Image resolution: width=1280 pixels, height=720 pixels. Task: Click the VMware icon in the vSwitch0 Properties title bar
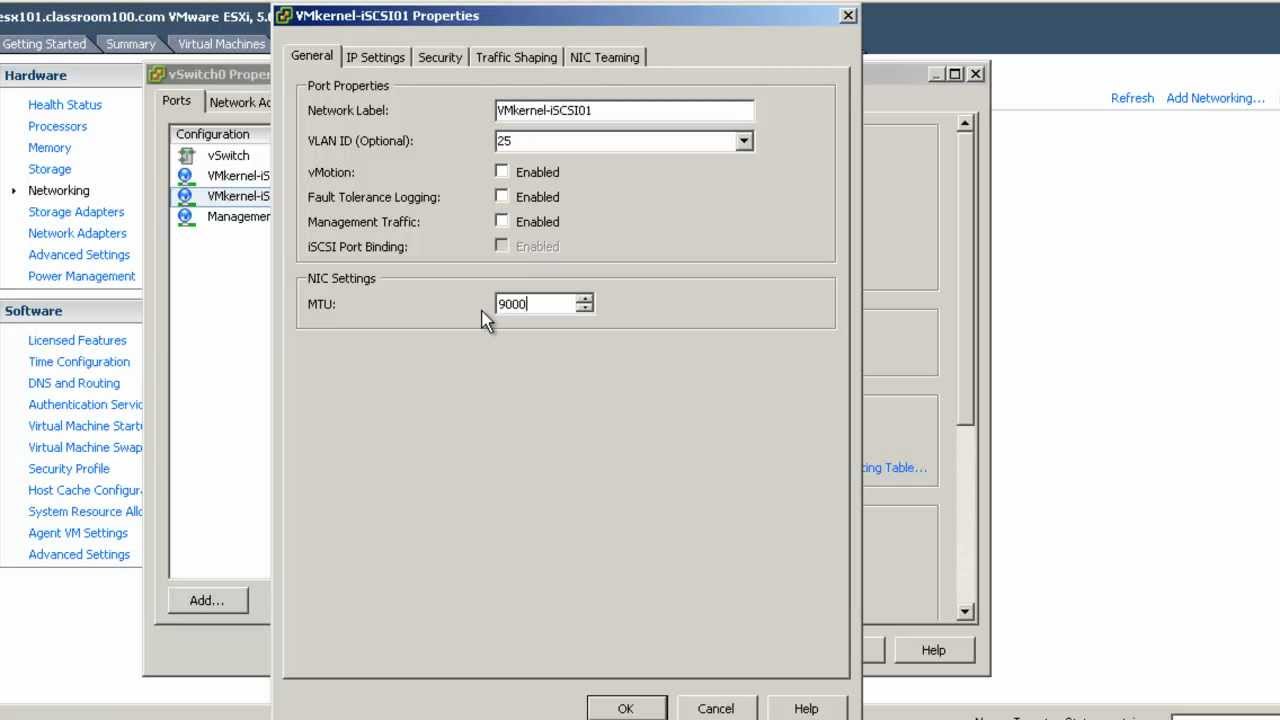157,74
